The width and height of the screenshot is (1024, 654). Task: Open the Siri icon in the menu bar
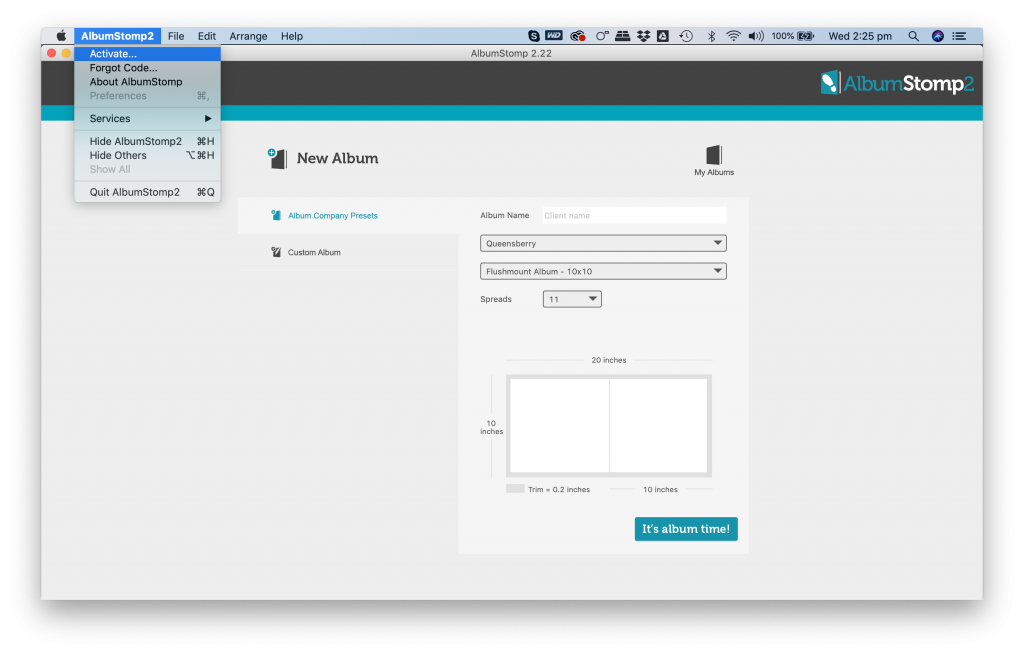(938, 36)
